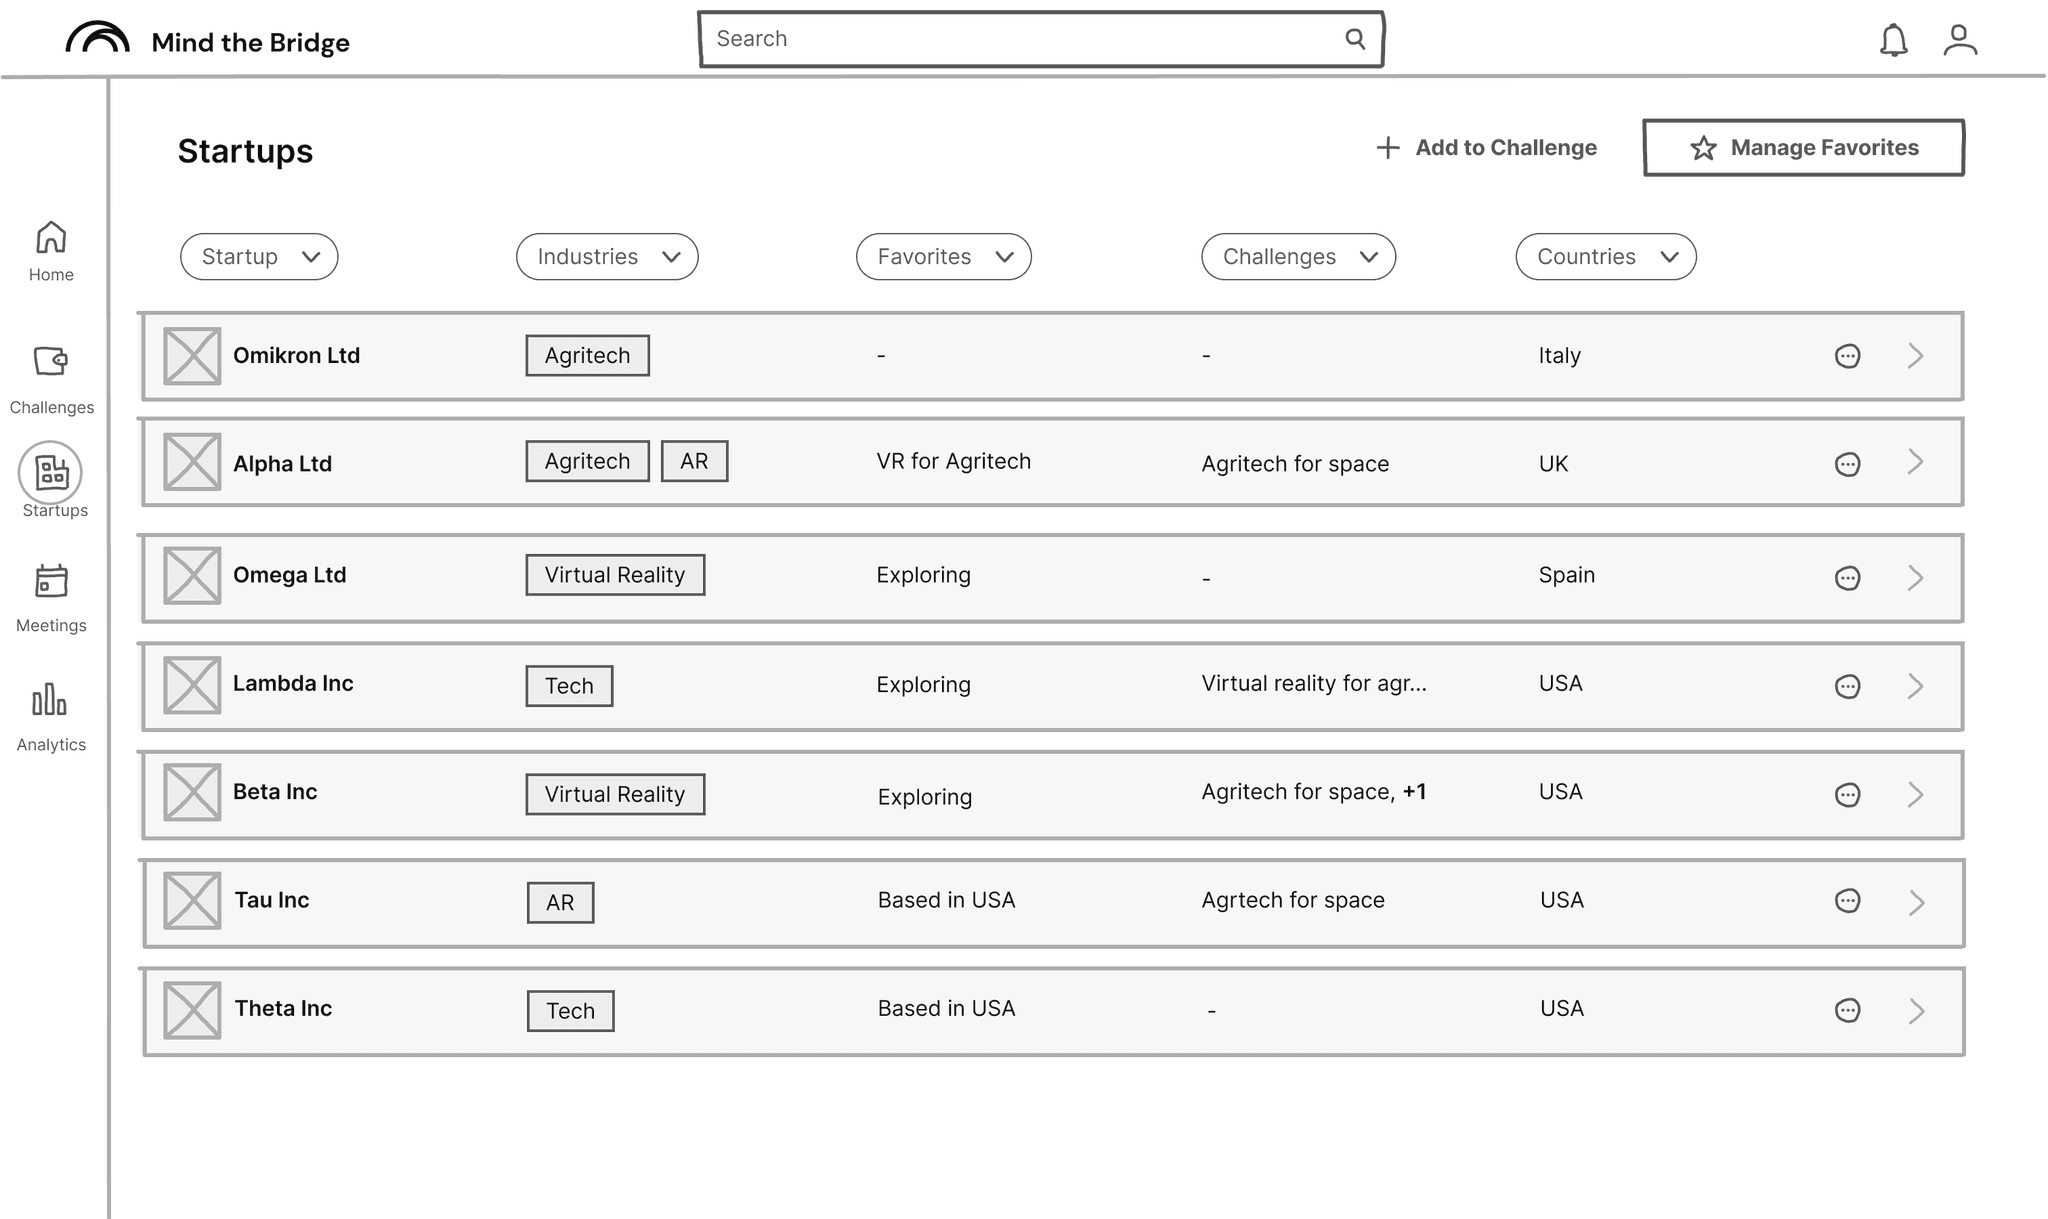
Task: Expand the Startup filter dropdown
Action: (259, 257)
